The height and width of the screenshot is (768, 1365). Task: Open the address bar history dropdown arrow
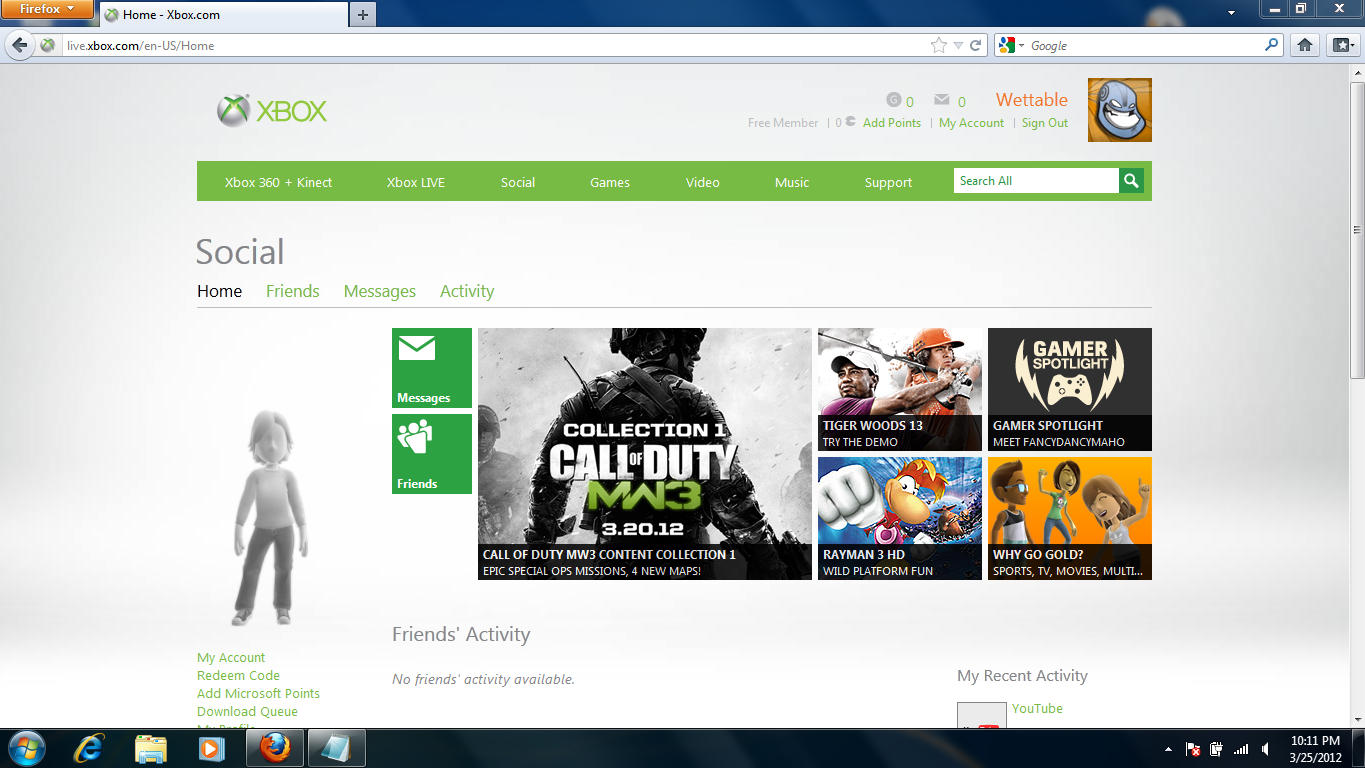click(x=958, y=45)
